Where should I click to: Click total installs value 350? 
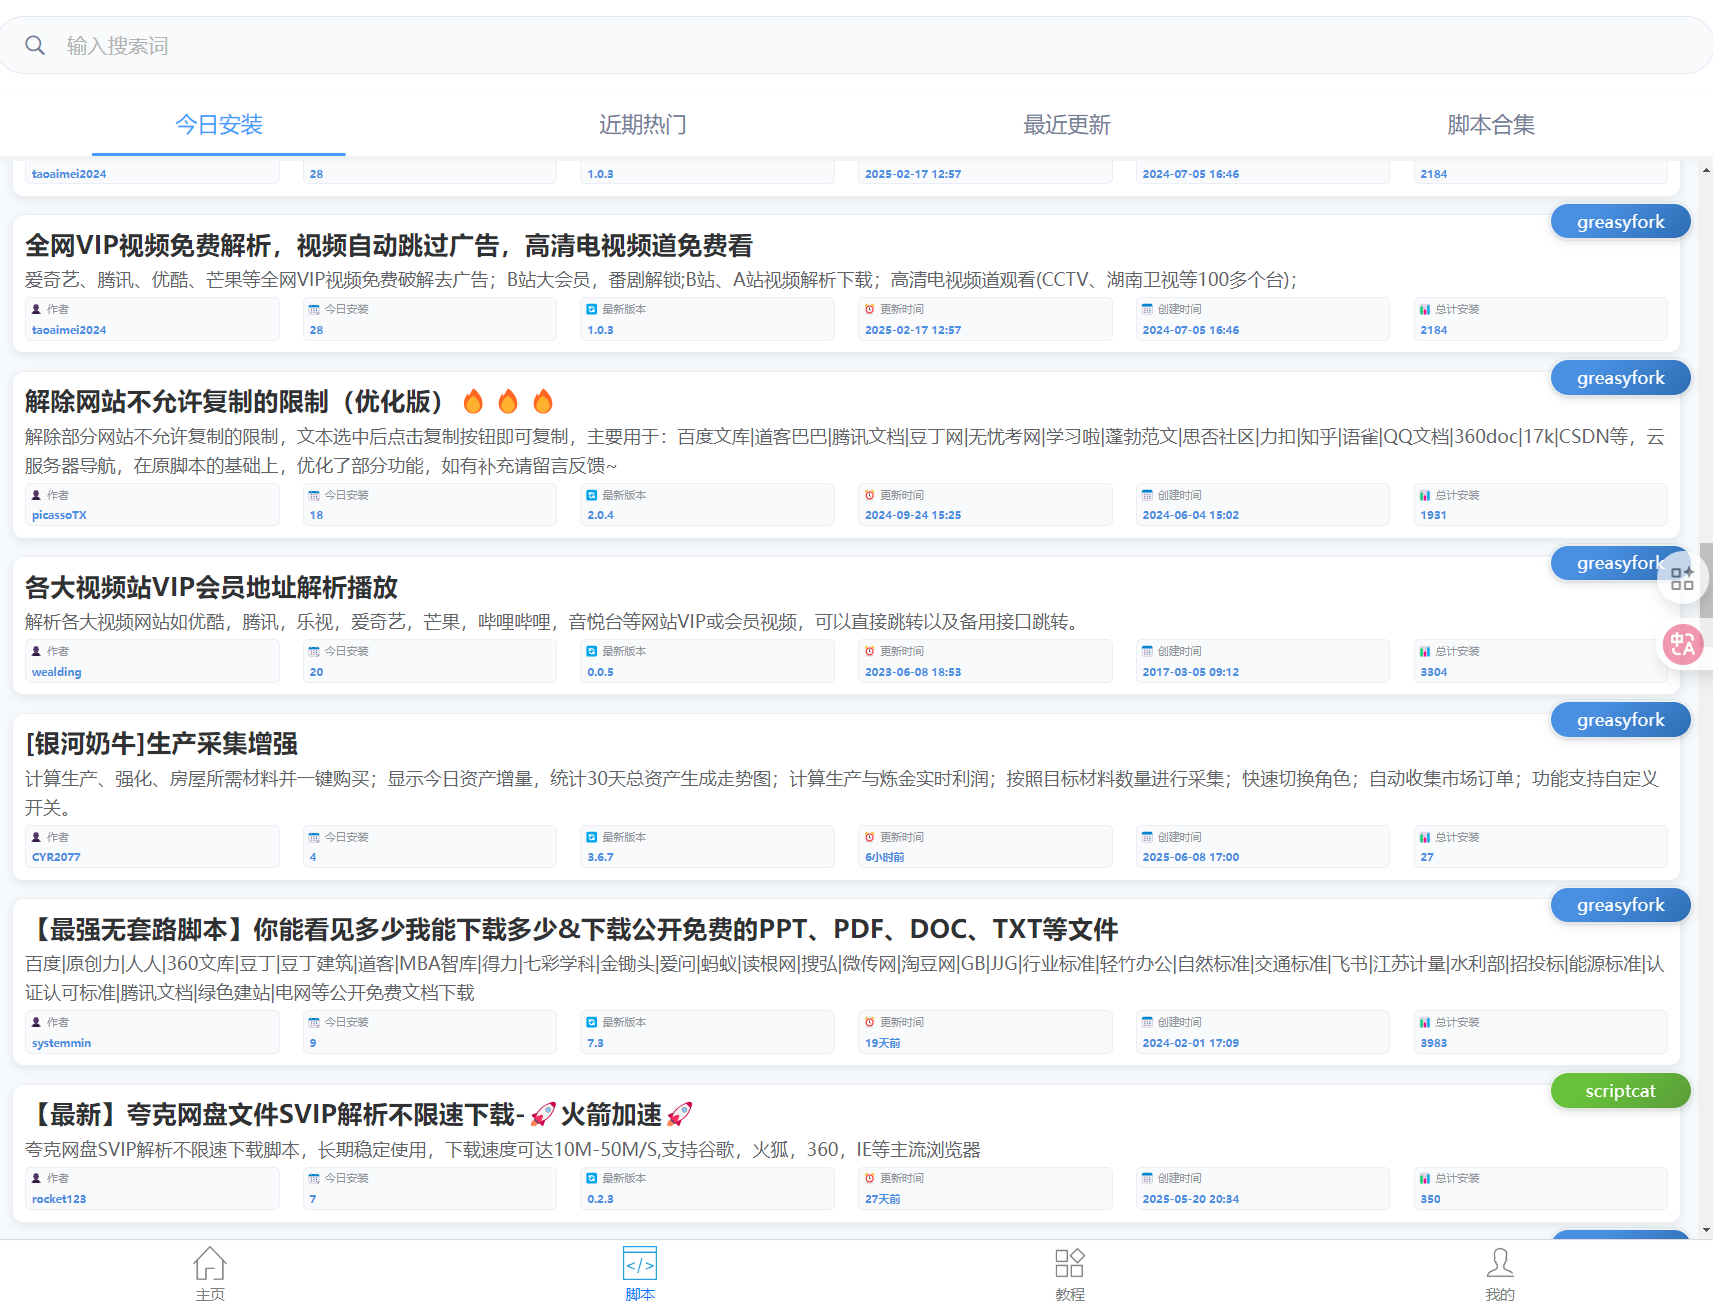[1430, 1199]
